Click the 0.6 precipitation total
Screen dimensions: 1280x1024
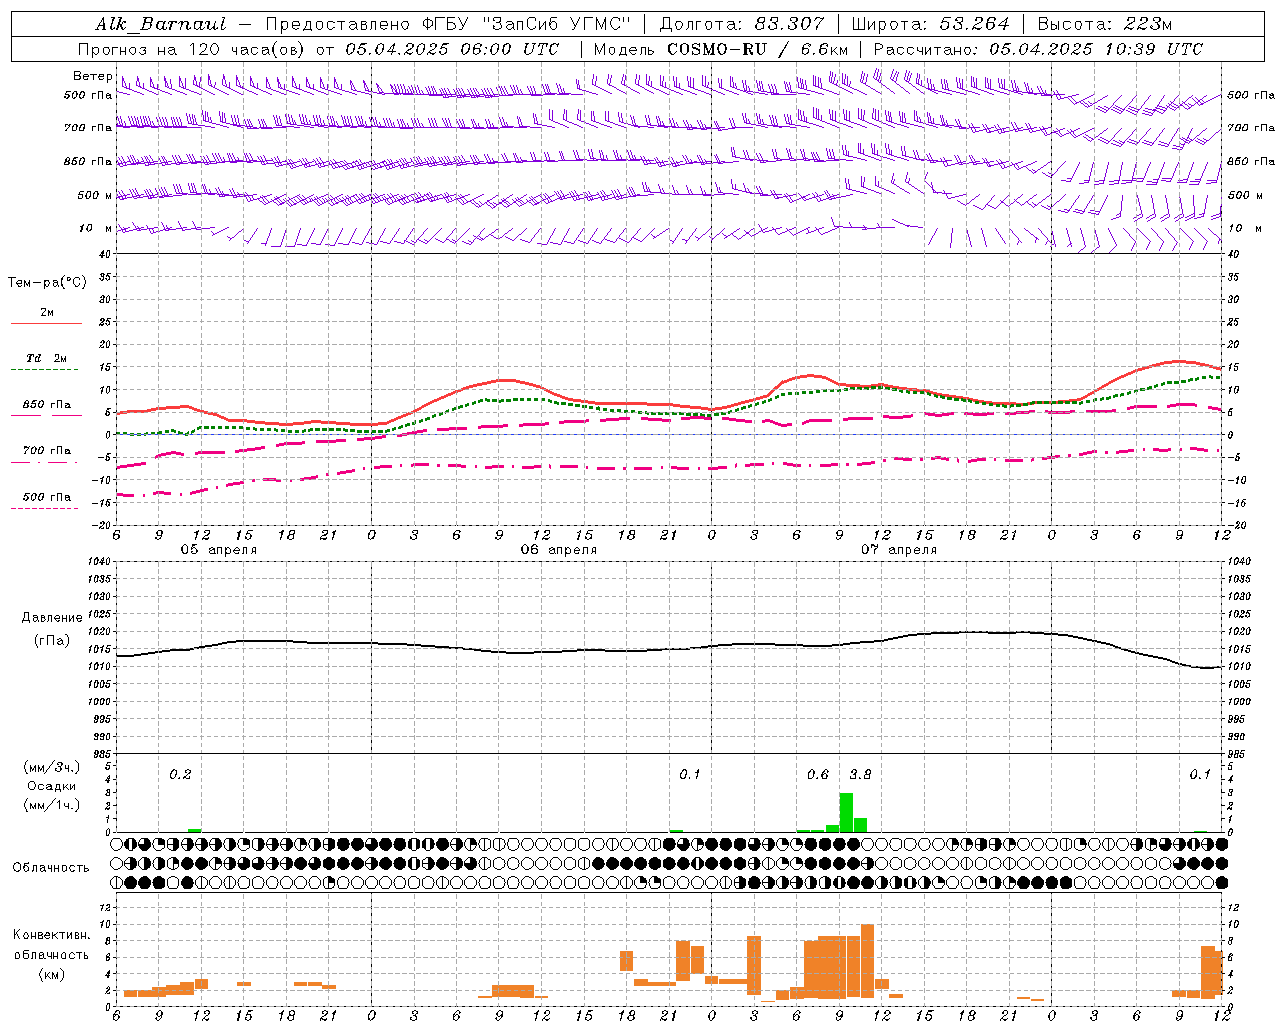pyautogui.click(x=818, y=775)
